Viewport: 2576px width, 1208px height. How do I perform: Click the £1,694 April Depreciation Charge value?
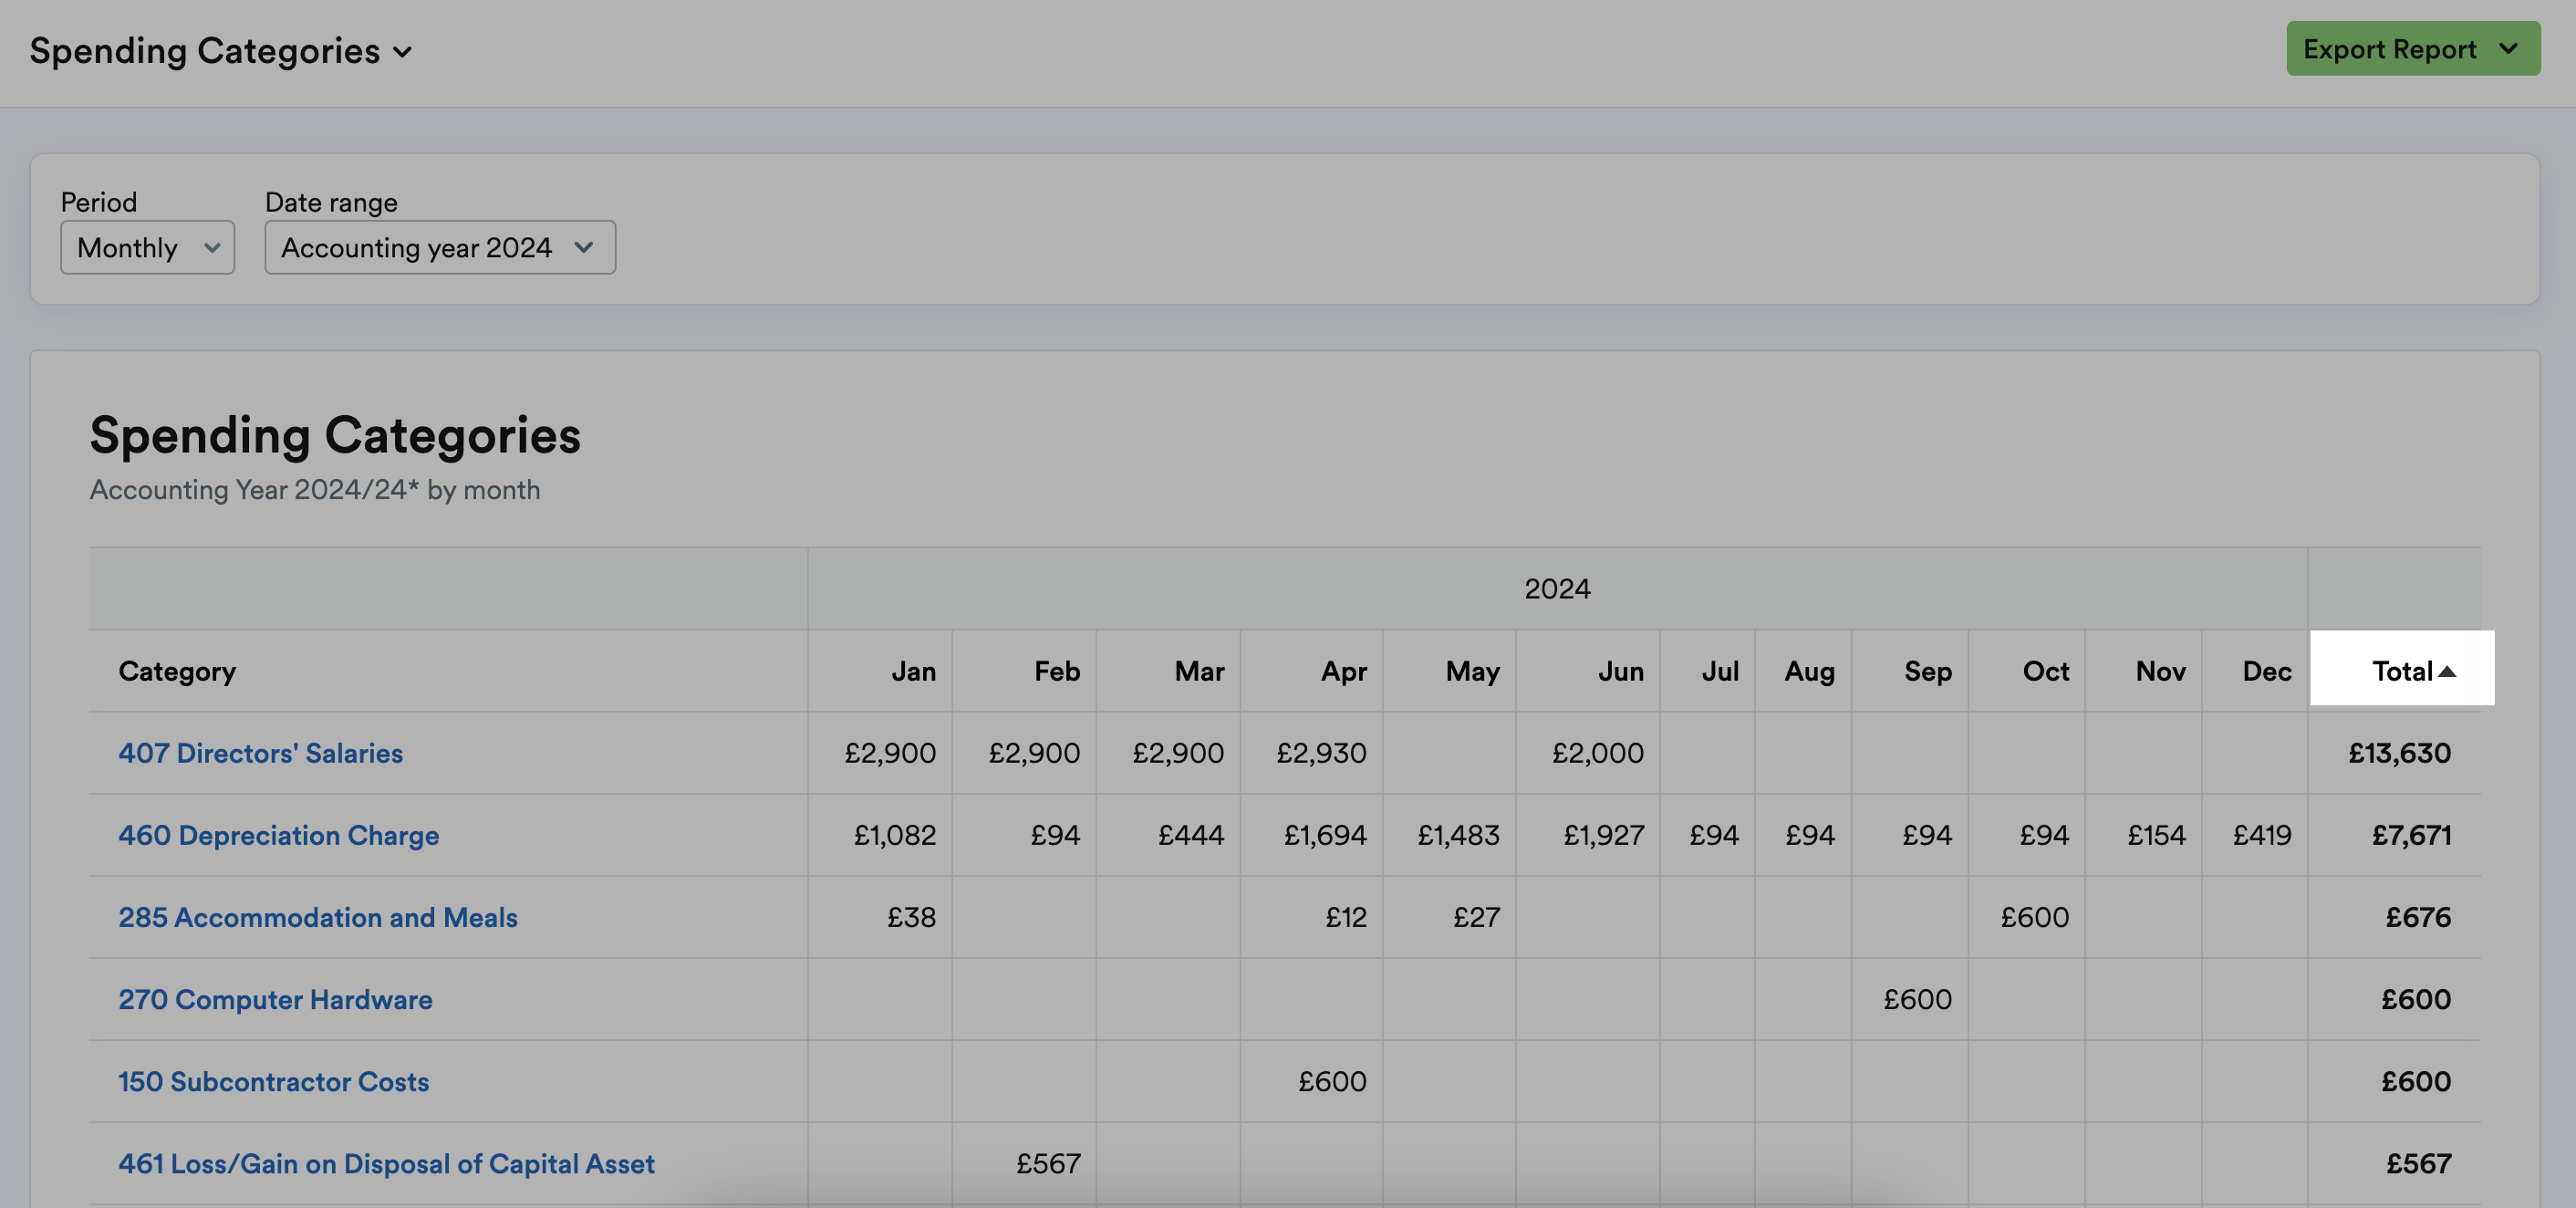[x=1325, y=835]
